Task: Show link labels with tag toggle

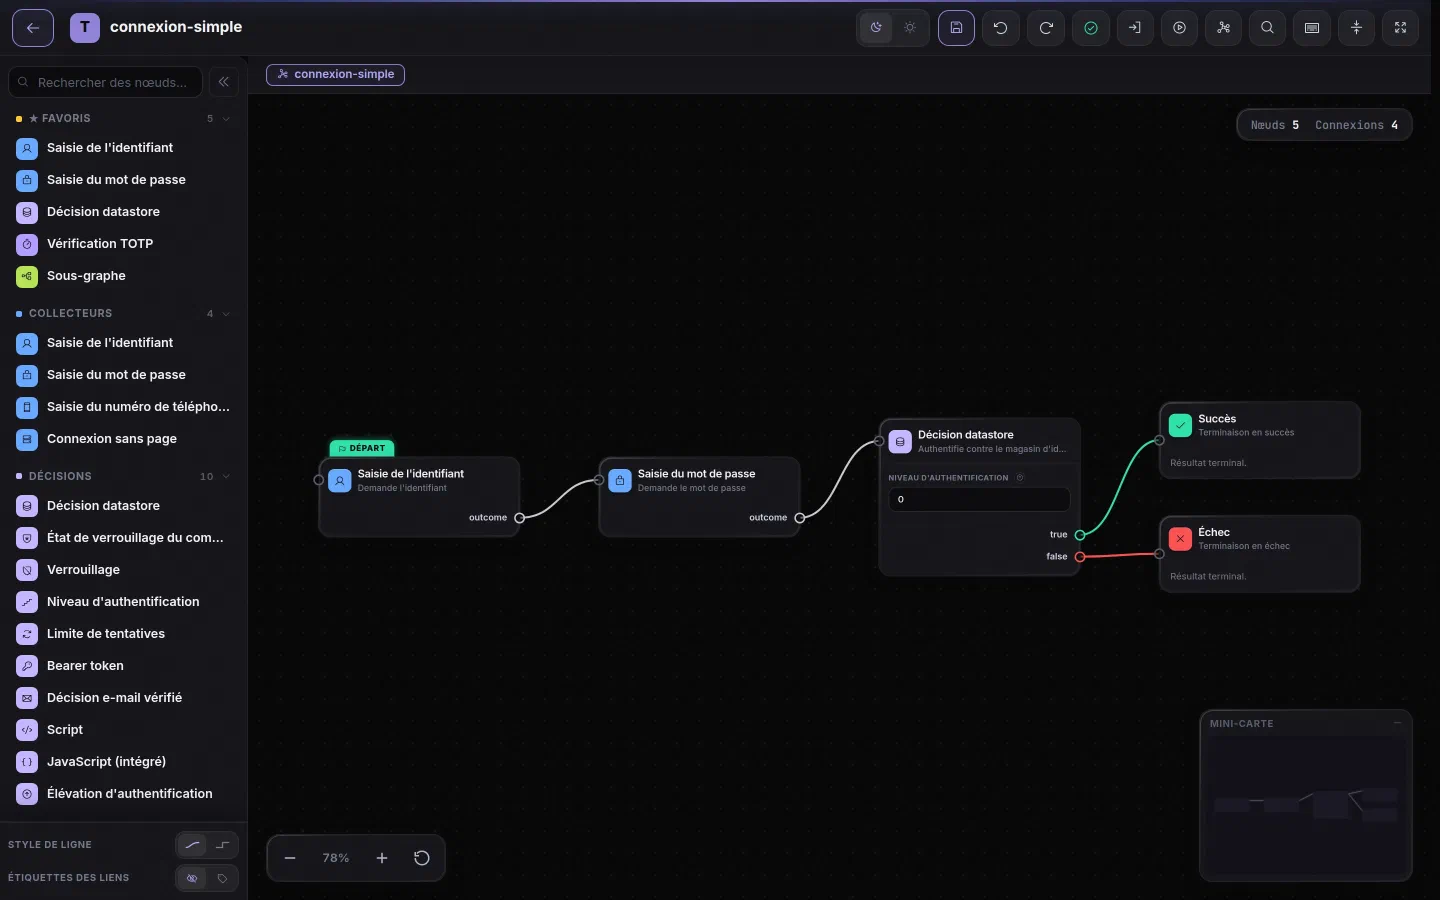Action: [x=223, y=878]
